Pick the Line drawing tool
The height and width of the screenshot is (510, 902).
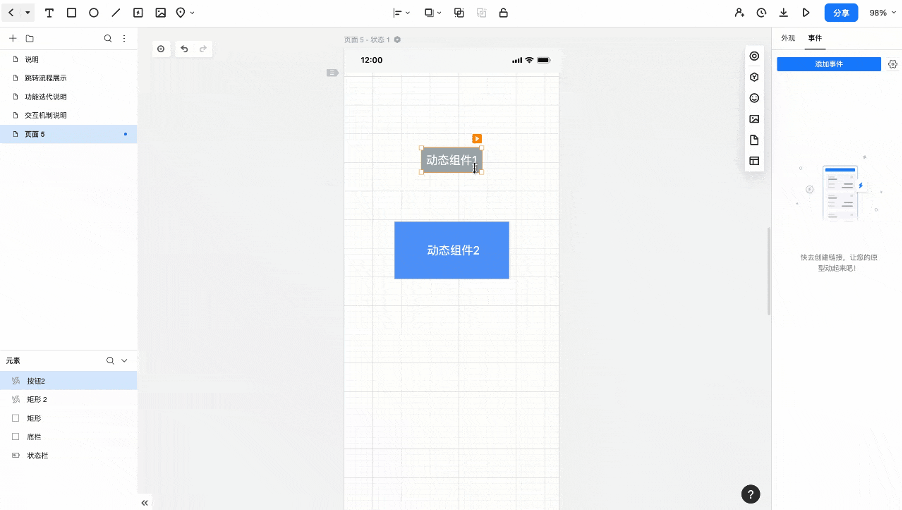tap(116, 13)
